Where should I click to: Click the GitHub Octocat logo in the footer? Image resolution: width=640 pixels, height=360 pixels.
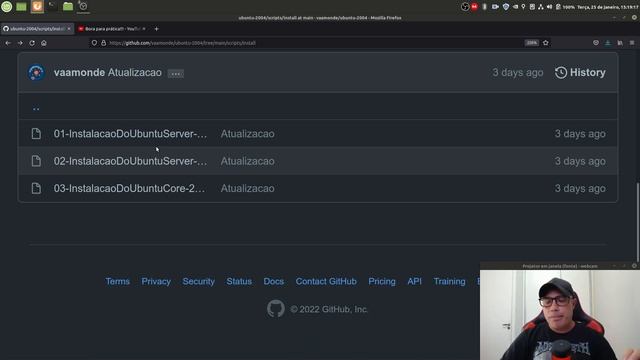click(x=276, y=309)
